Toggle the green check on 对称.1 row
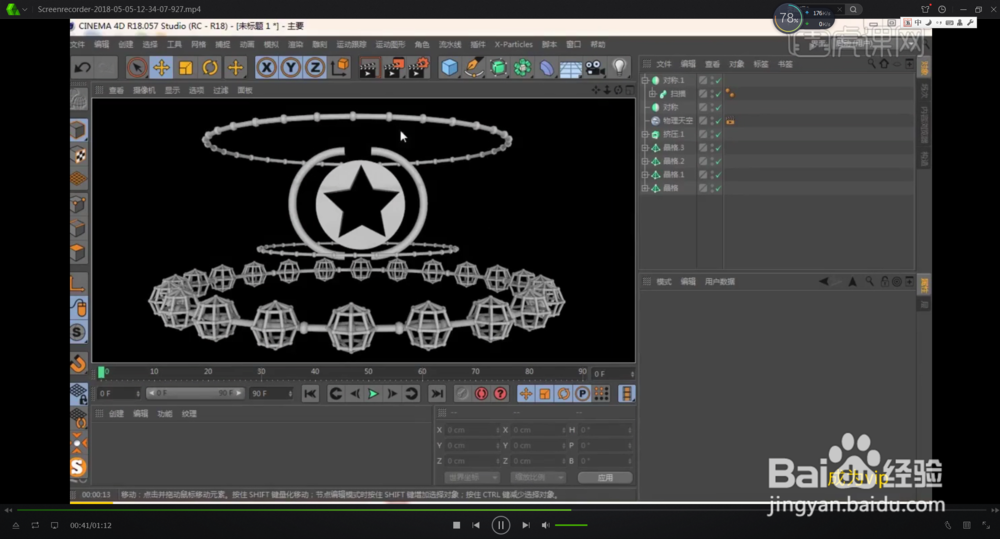Image resolution: width=1000 pixels, height=539 pixels. click(x=719, y=80)
